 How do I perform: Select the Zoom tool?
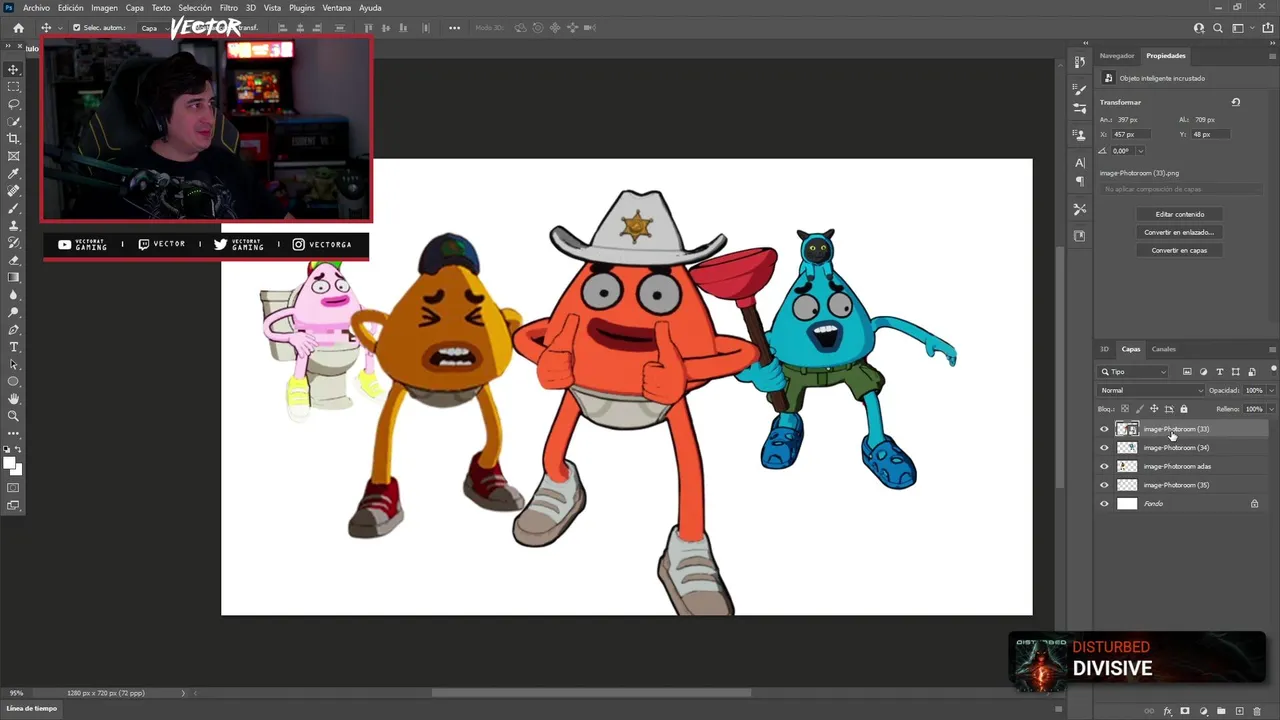pyautogui.click(x=14, y=416)
